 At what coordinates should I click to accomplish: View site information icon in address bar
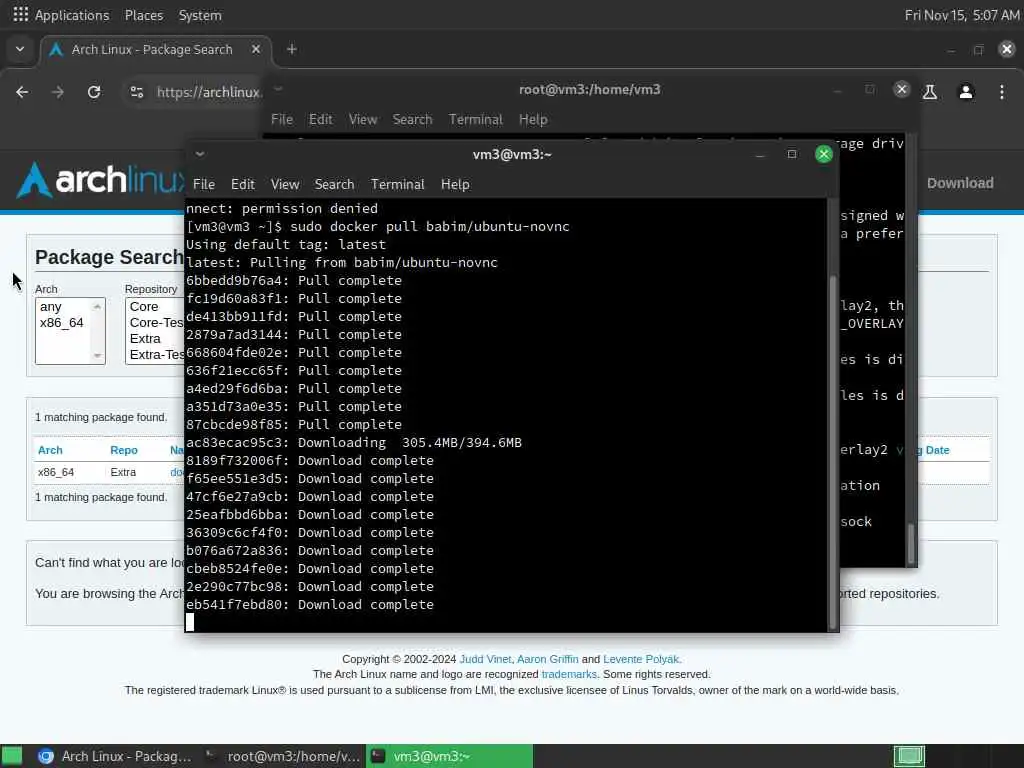coord(136,92)
